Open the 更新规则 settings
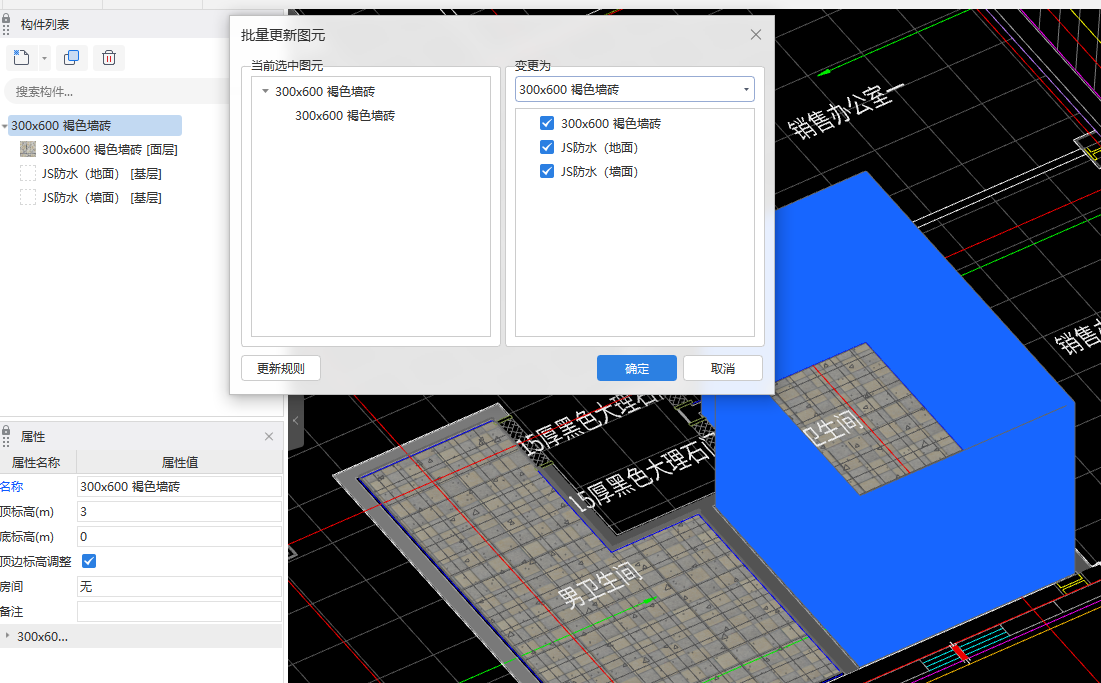The width and height of the screenshot is (1101, 683). (x=280, y=368)
